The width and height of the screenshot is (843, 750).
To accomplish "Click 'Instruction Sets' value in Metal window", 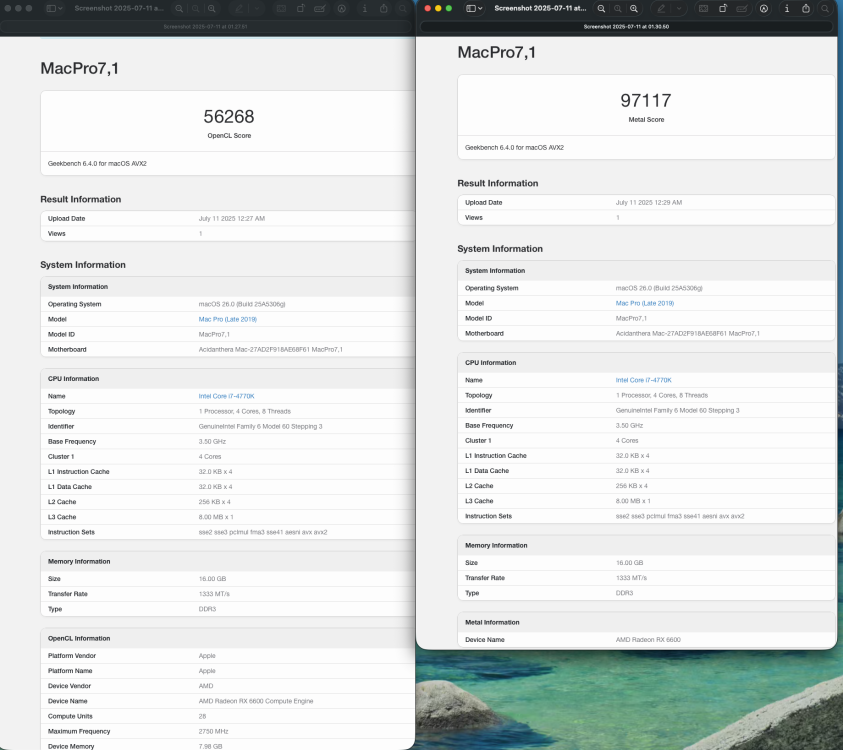I will point(680,516).
